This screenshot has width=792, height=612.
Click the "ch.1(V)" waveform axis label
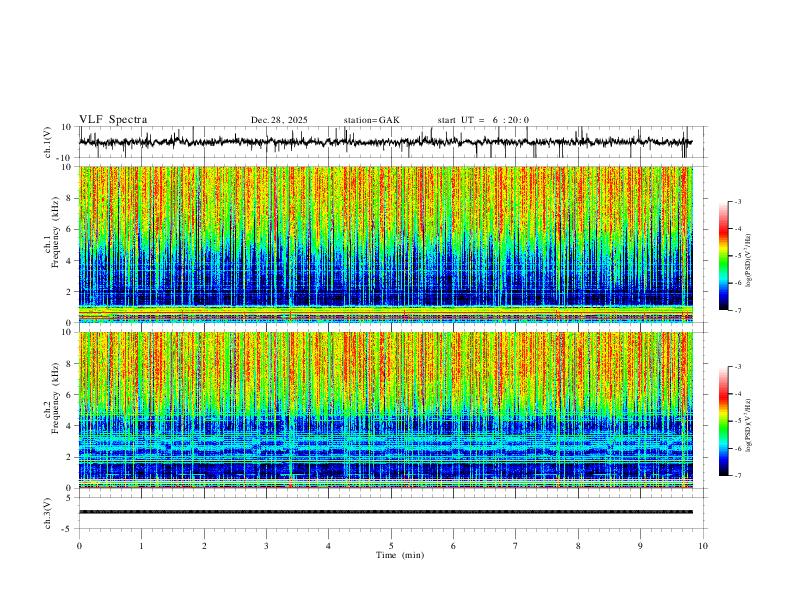tap(48, 142)
